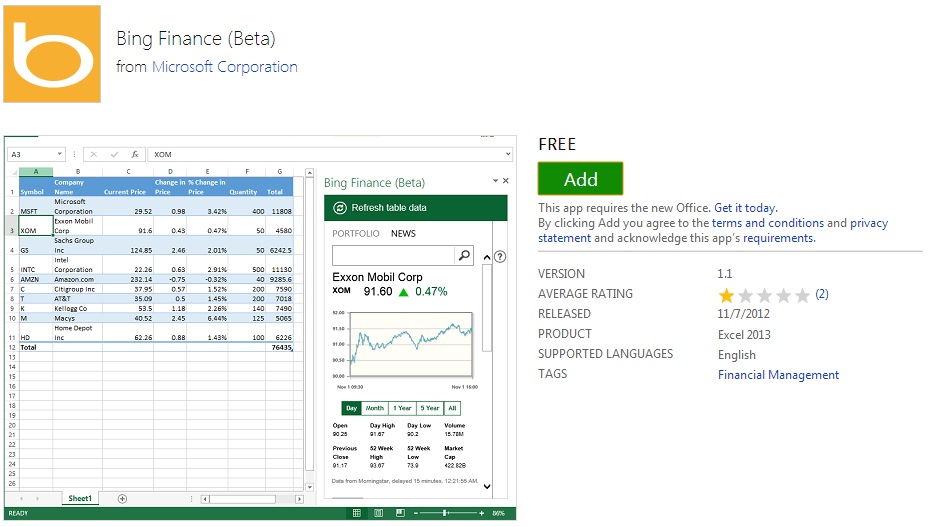Screen dimensions: 930x527
Task: Click the zoom in plus button
Action: point(481,513)
